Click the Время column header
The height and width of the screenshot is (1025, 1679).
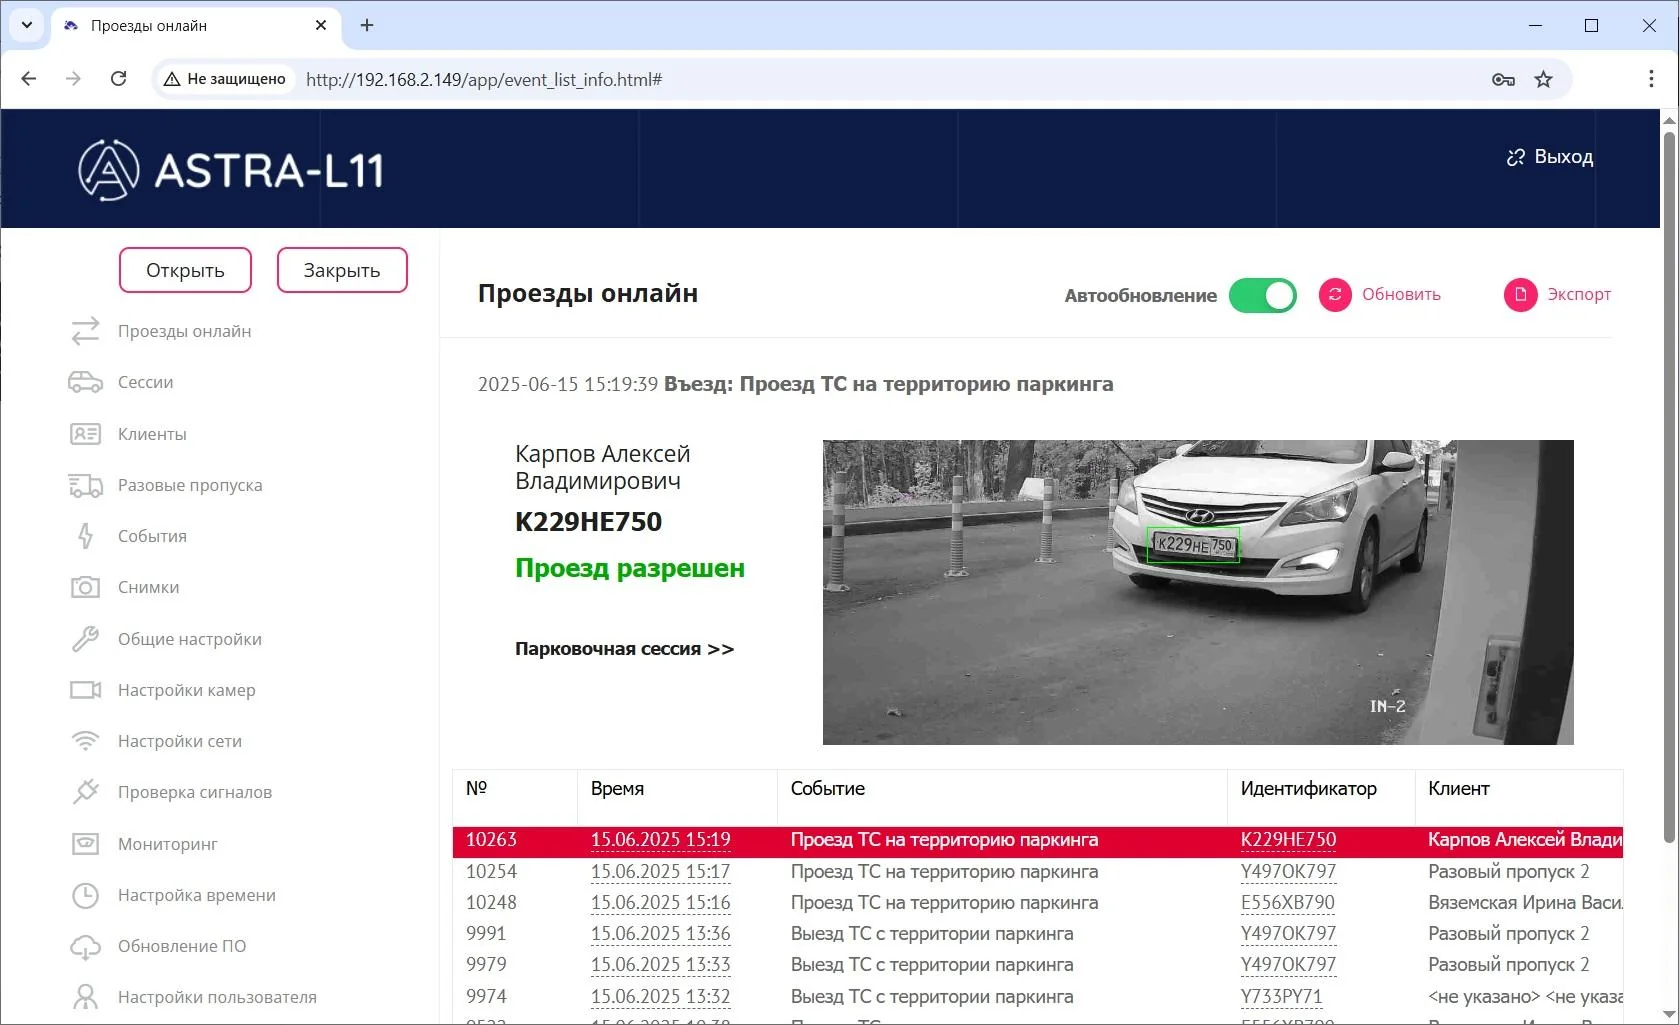617,788
